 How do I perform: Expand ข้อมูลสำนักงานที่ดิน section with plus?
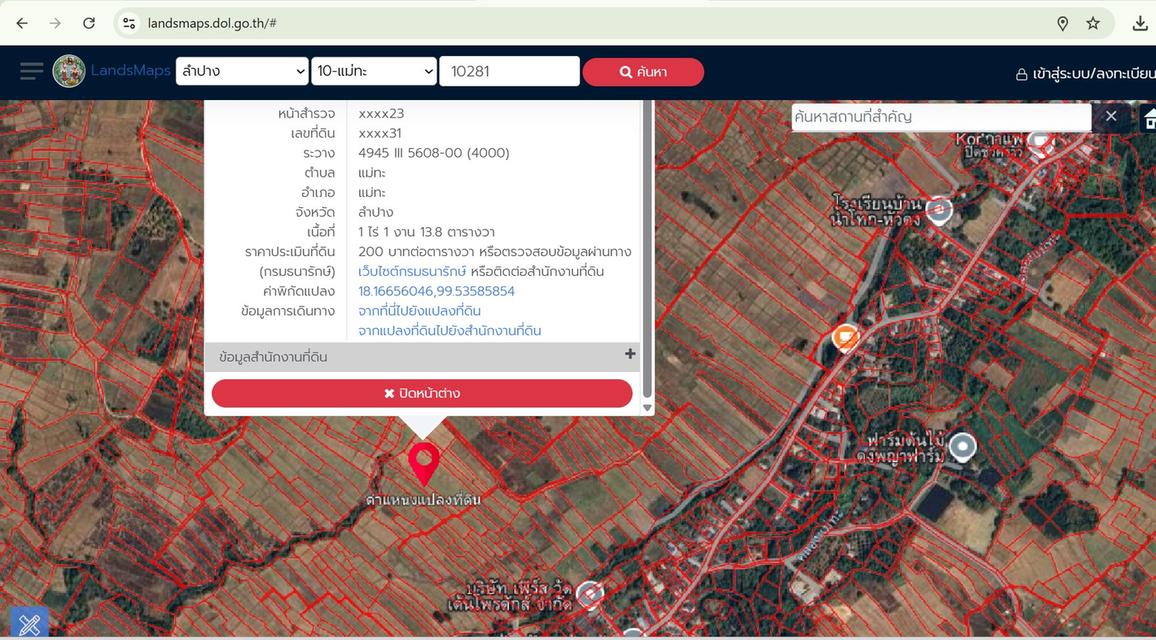[630, 355]
